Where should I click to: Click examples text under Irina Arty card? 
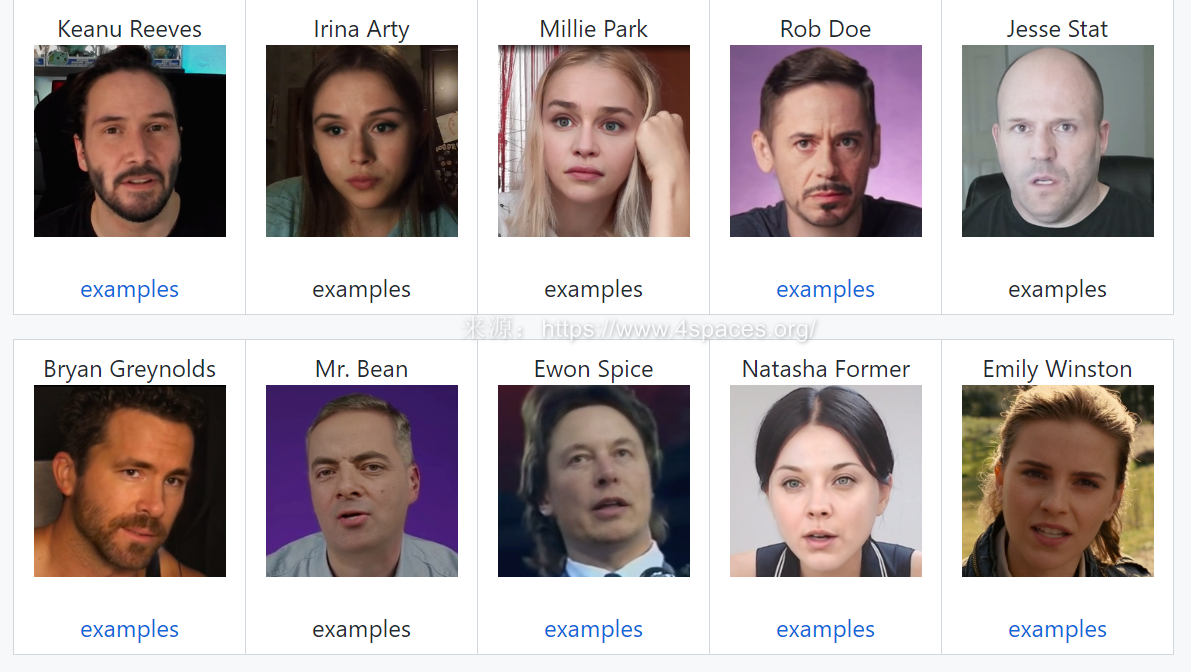pos(362,289)
